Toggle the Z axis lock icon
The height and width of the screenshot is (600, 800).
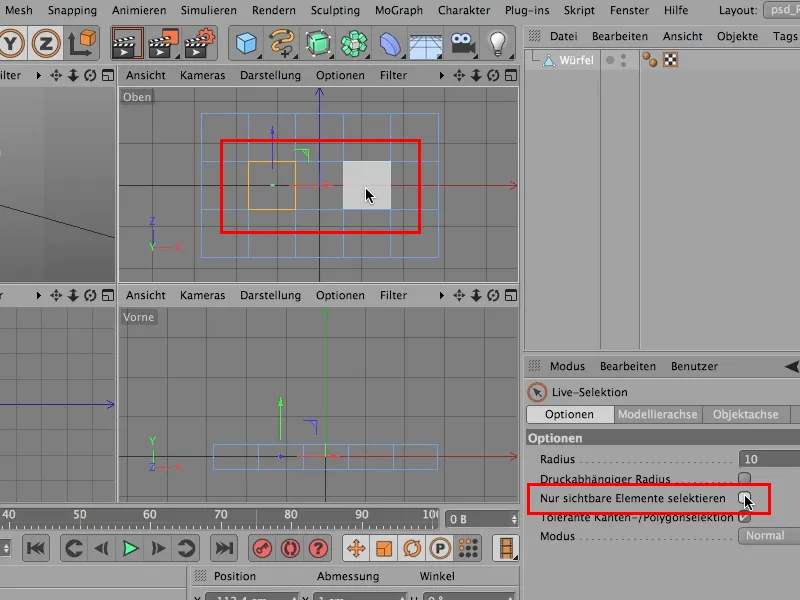45,44
